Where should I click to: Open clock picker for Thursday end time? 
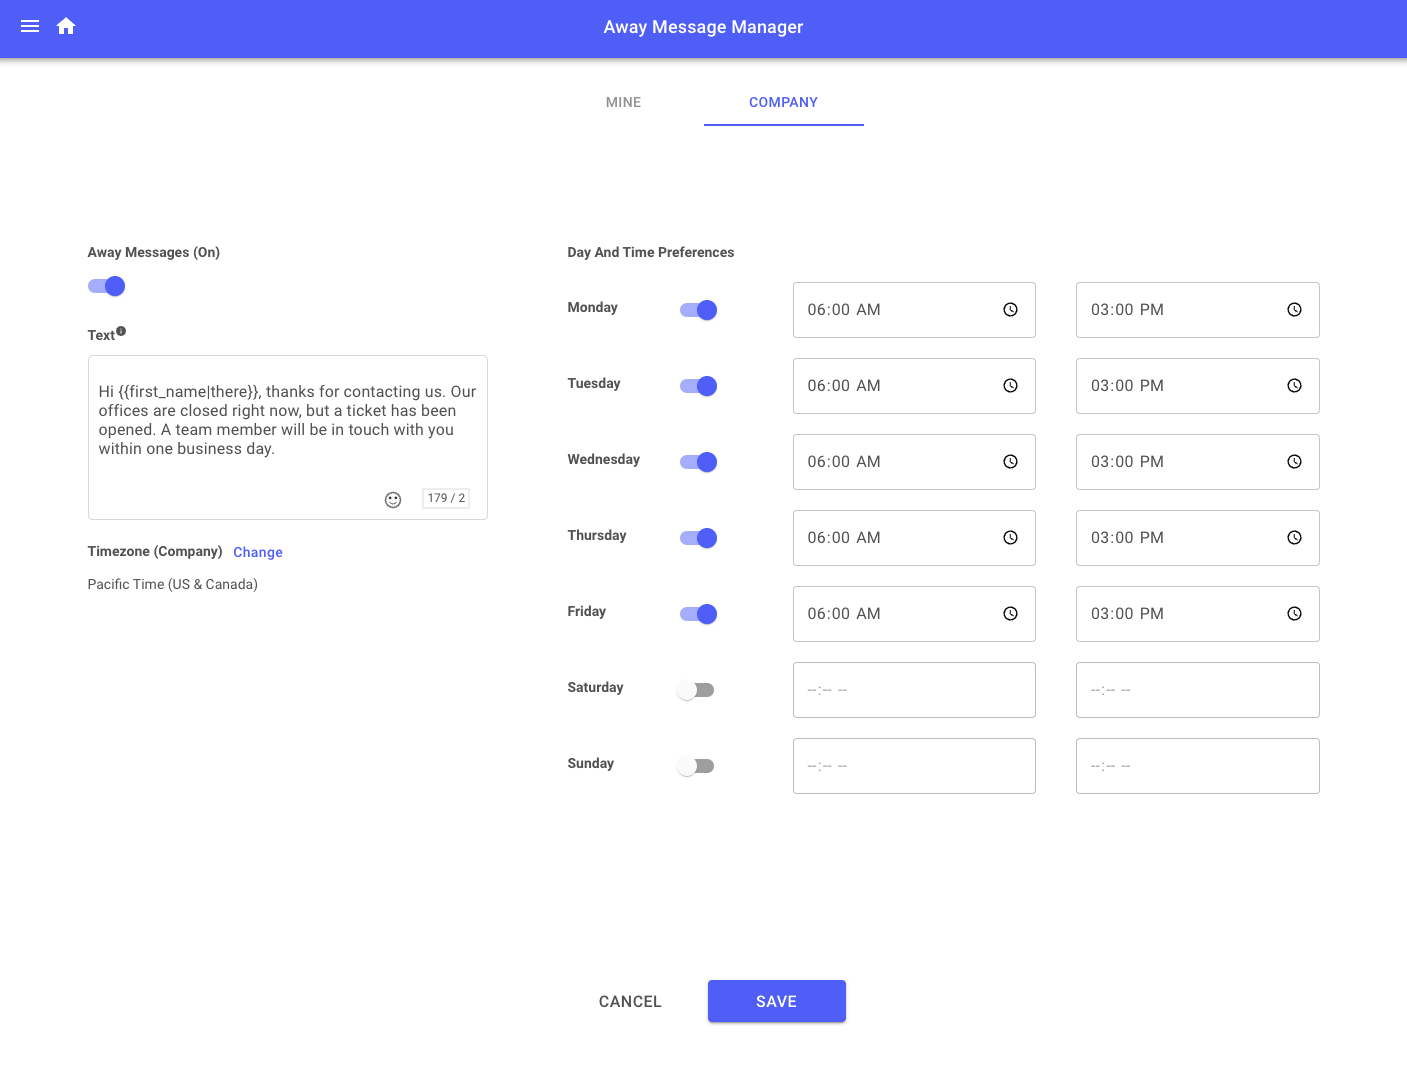pyautogui.click(x=1294, y=538)
